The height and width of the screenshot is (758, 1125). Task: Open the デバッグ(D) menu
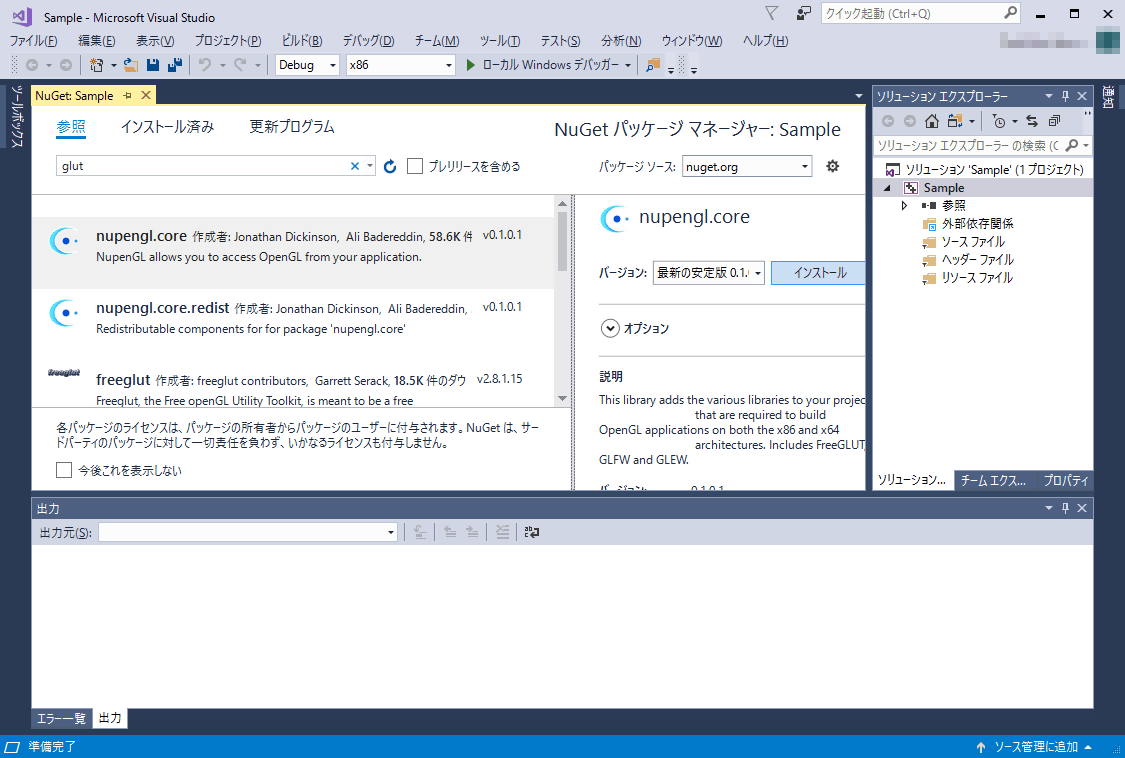coord(368,41)
